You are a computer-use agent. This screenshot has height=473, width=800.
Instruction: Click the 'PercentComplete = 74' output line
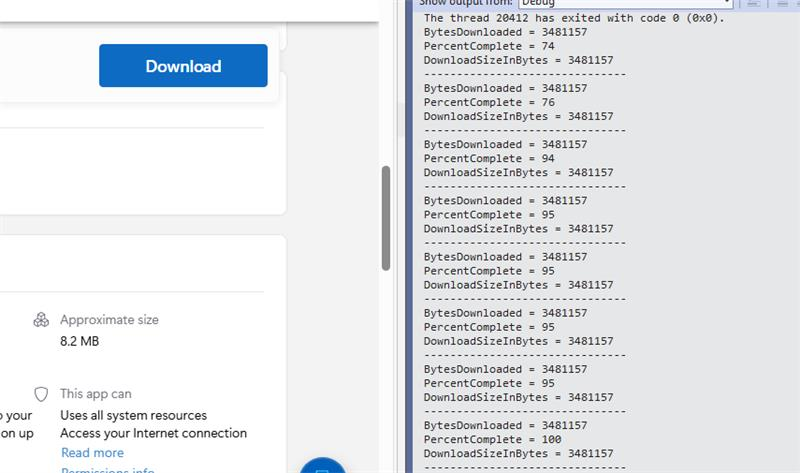pyautogui.click(x=489, y=46)
